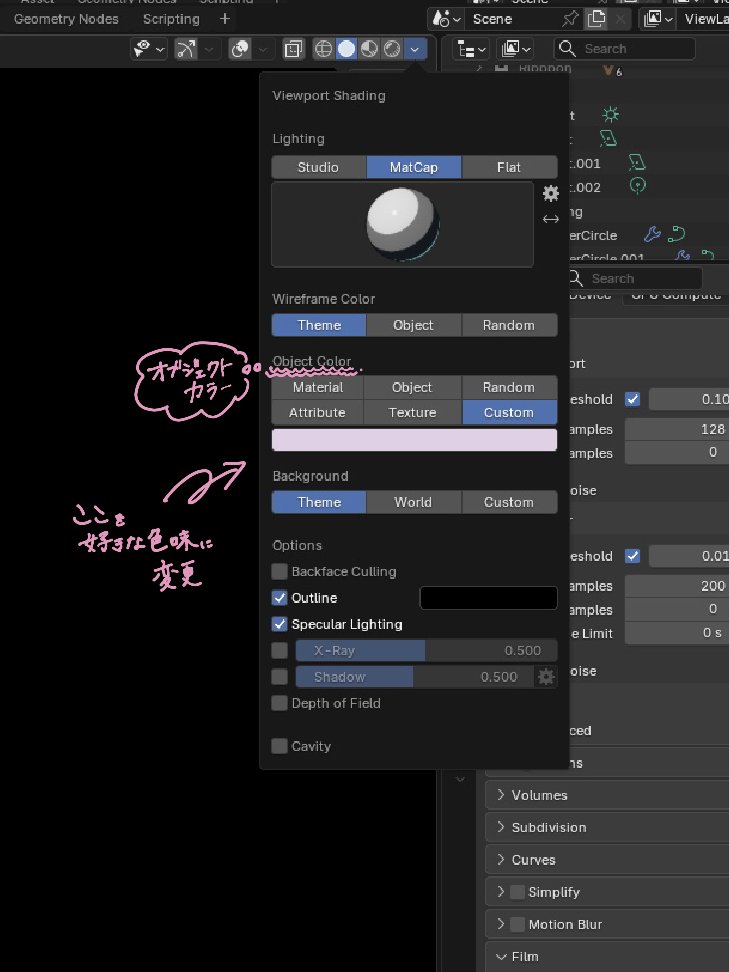729x972 pixels.
Task: Open shadow settings gear beside Shadow slider
Action: click(x=546, y=677)
